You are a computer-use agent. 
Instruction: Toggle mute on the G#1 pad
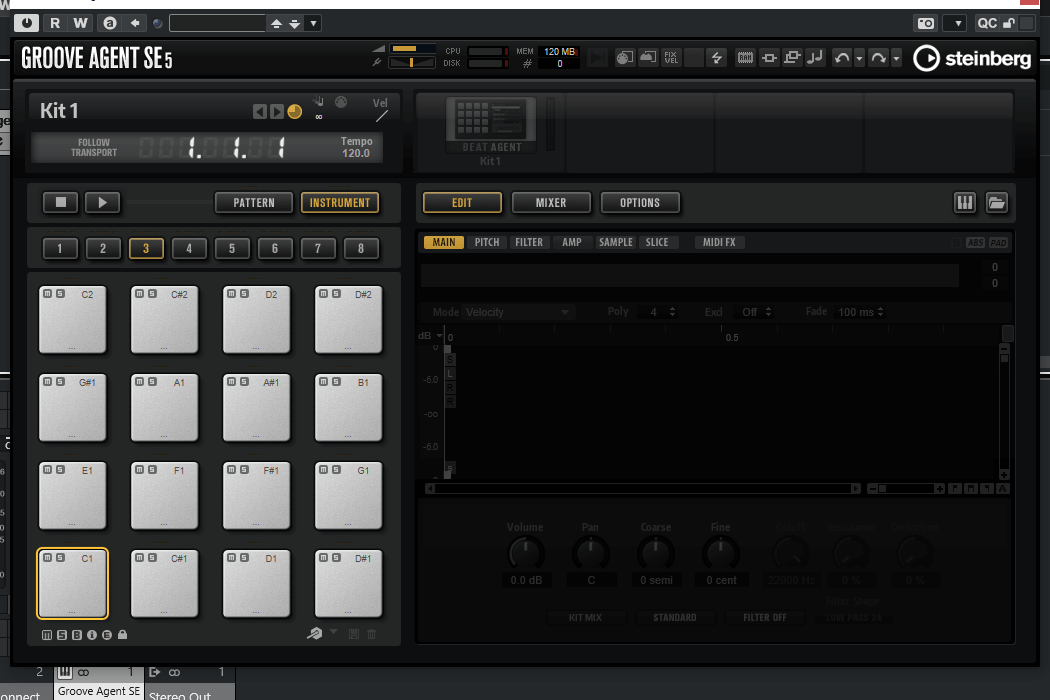tap(48, 382)
